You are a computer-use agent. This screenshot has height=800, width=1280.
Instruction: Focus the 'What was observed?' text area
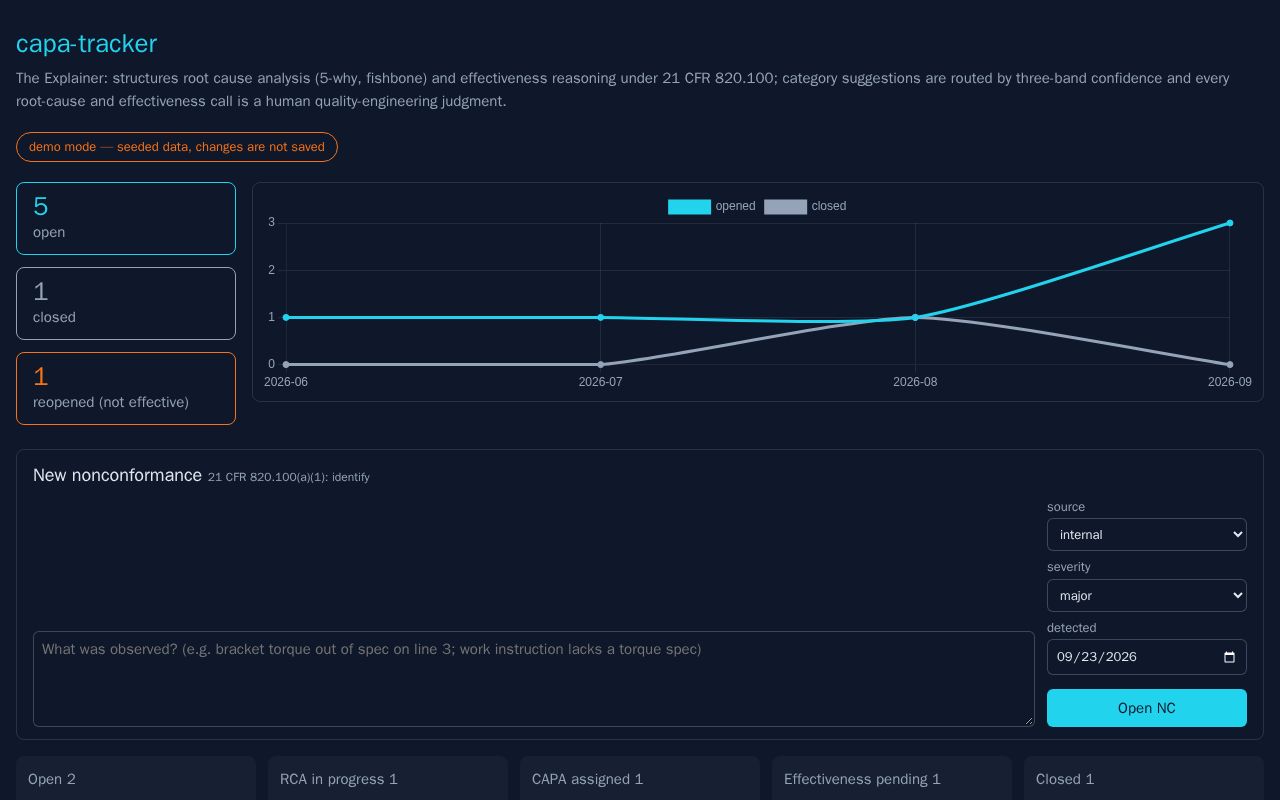point(534,679)
